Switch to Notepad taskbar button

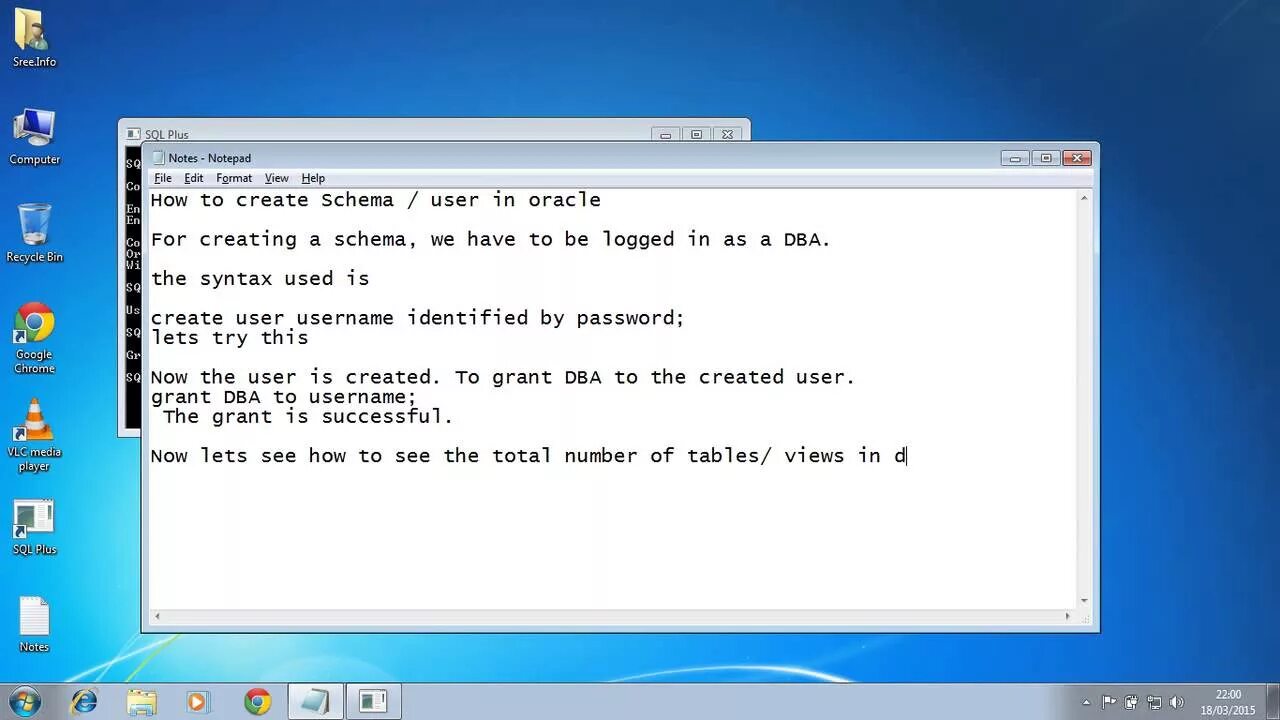(x=315, y=702)
